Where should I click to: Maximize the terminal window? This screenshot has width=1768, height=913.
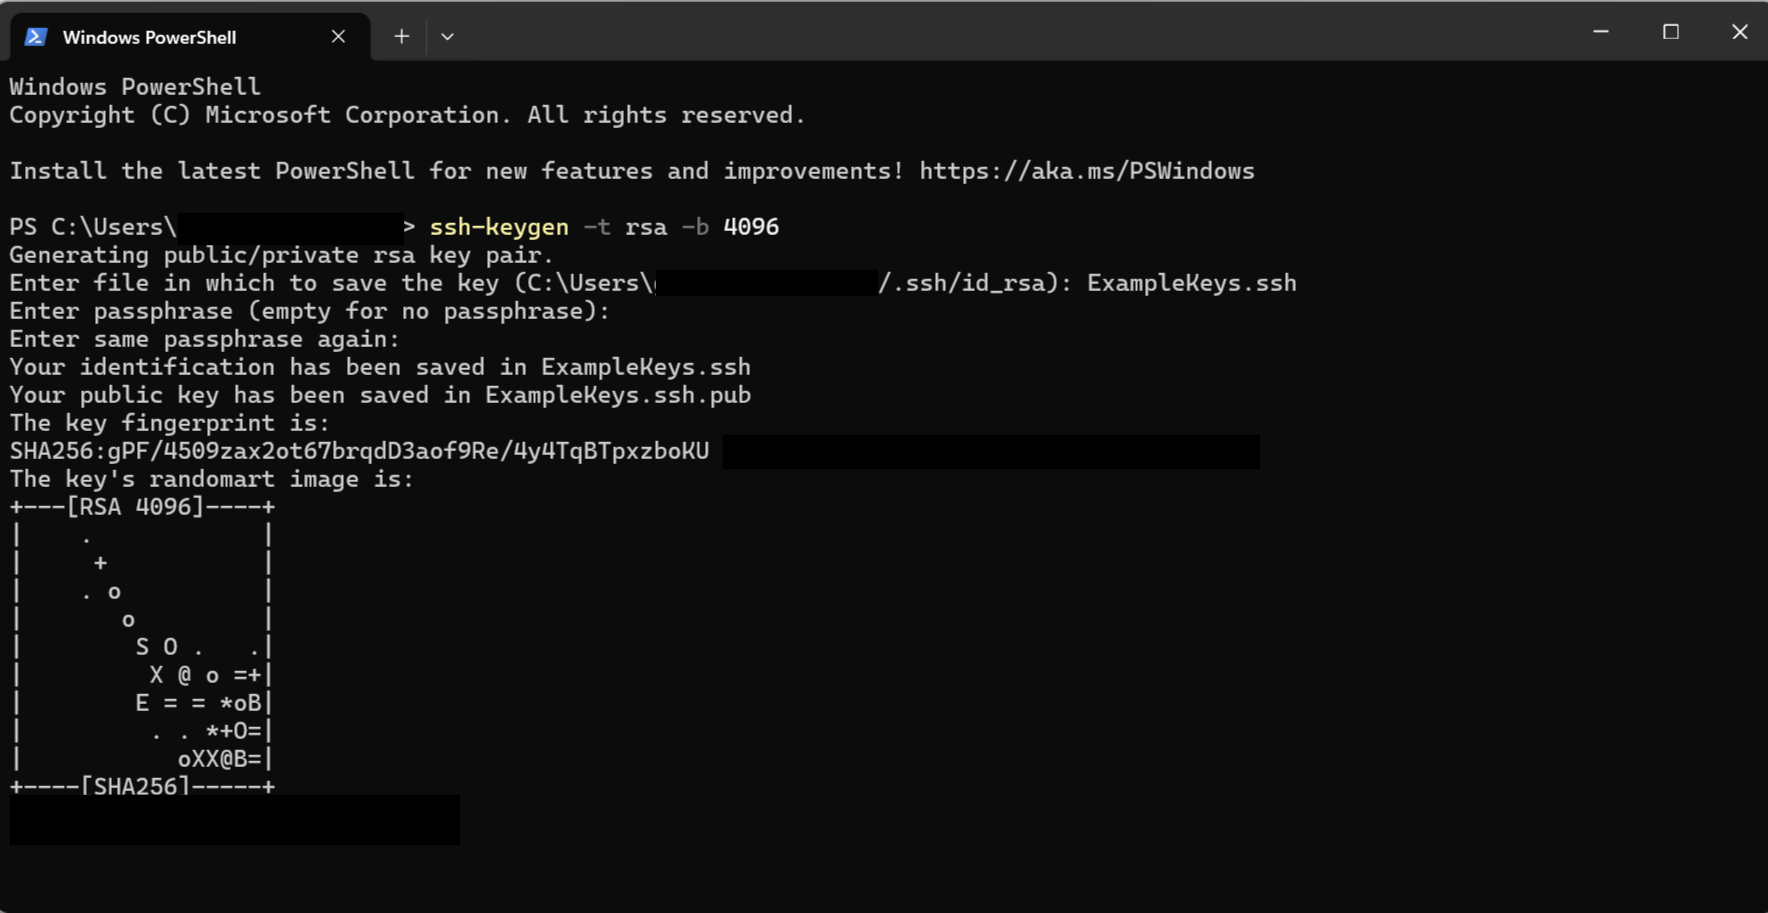tap(1670, 32)
